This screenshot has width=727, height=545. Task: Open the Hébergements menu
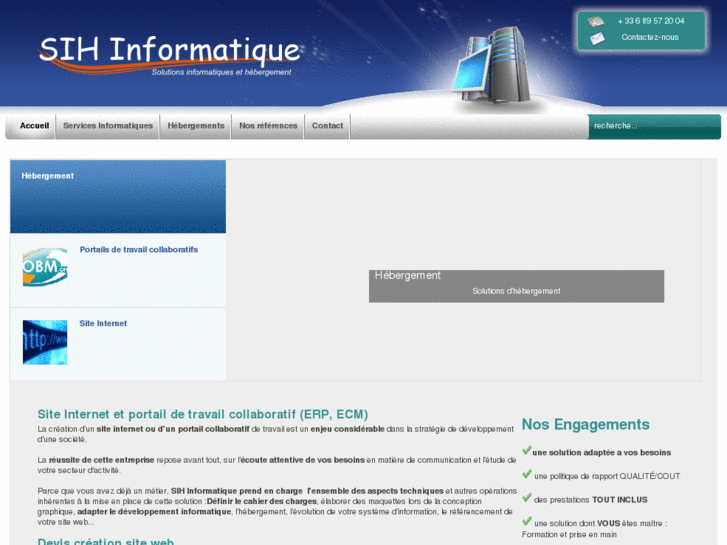[196, 126]
